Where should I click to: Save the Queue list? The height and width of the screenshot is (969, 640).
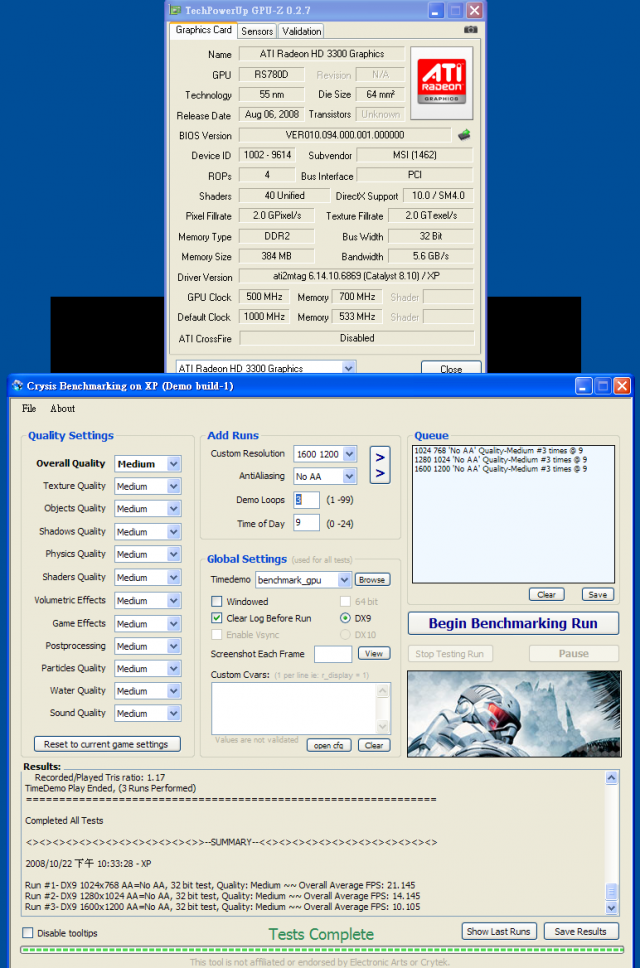597,595
